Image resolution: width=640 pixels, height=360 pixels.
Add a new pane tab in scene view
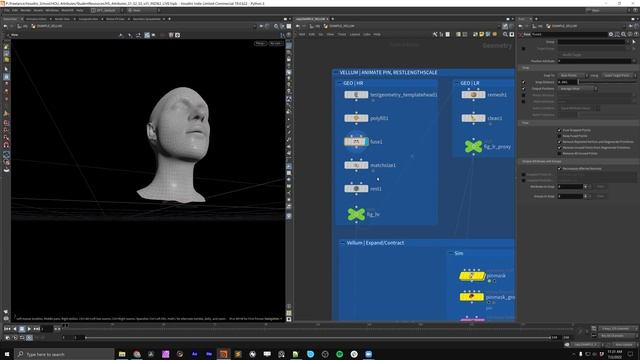click(169, 19)
